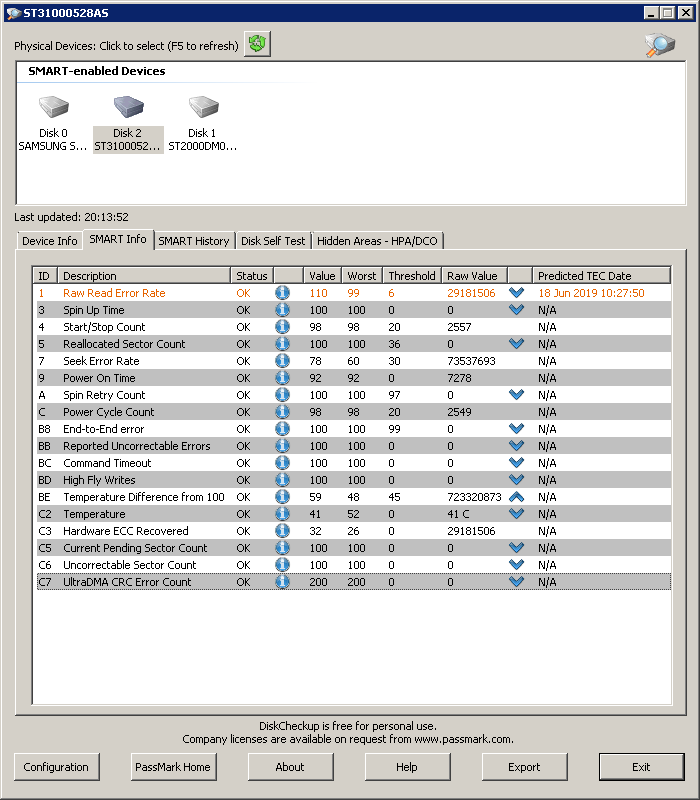
Task: Open the Disk Self Test tab
Action: click(x=273, y=241)
